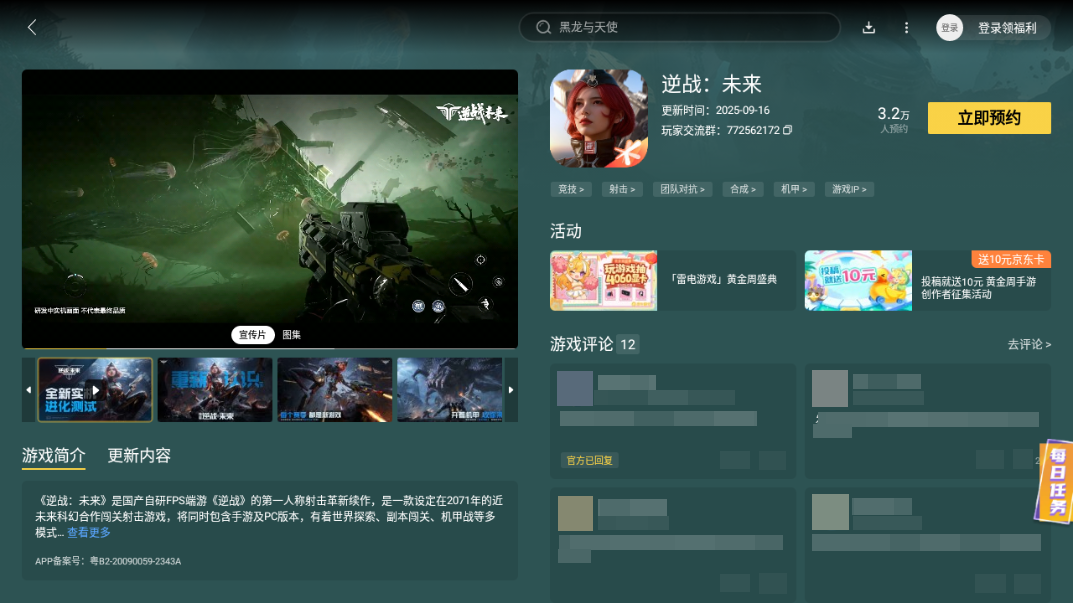This screenshot has width=1073, height=603.
Task: Open the 机甲 tag
Action: 794,190
